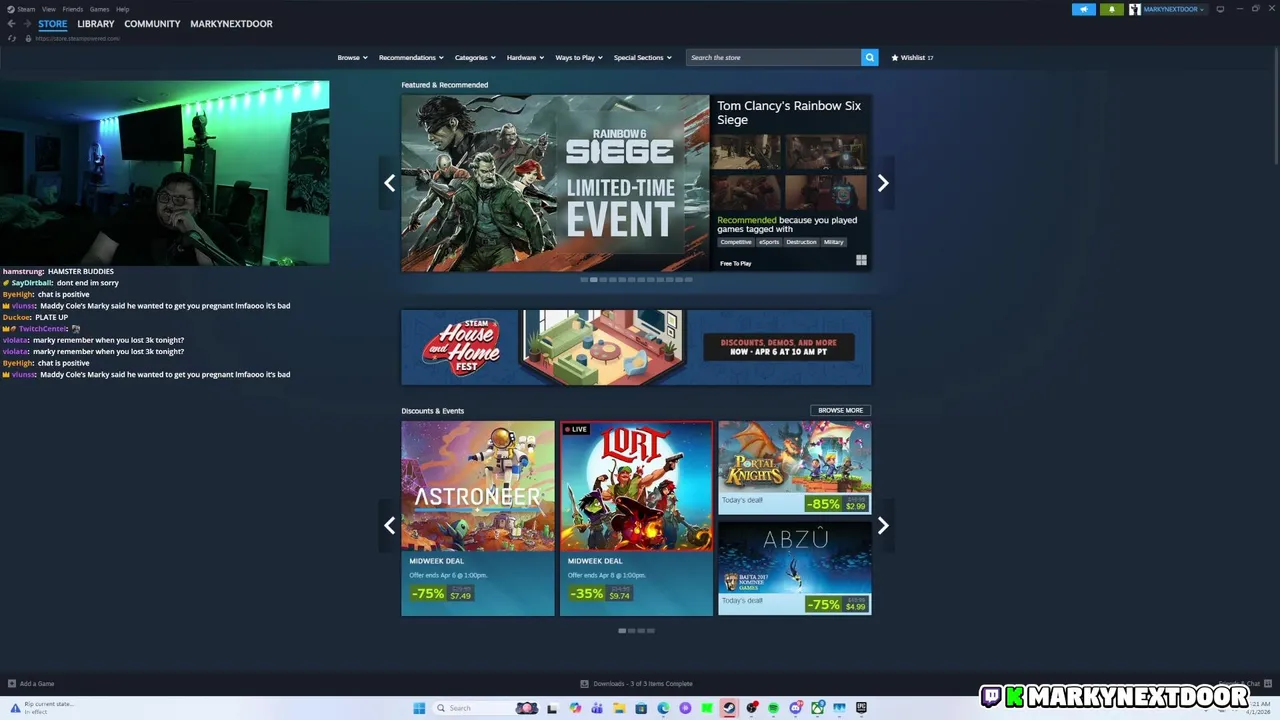
Task: Expand the Categories dropdown
Action: tap(475, 57)
